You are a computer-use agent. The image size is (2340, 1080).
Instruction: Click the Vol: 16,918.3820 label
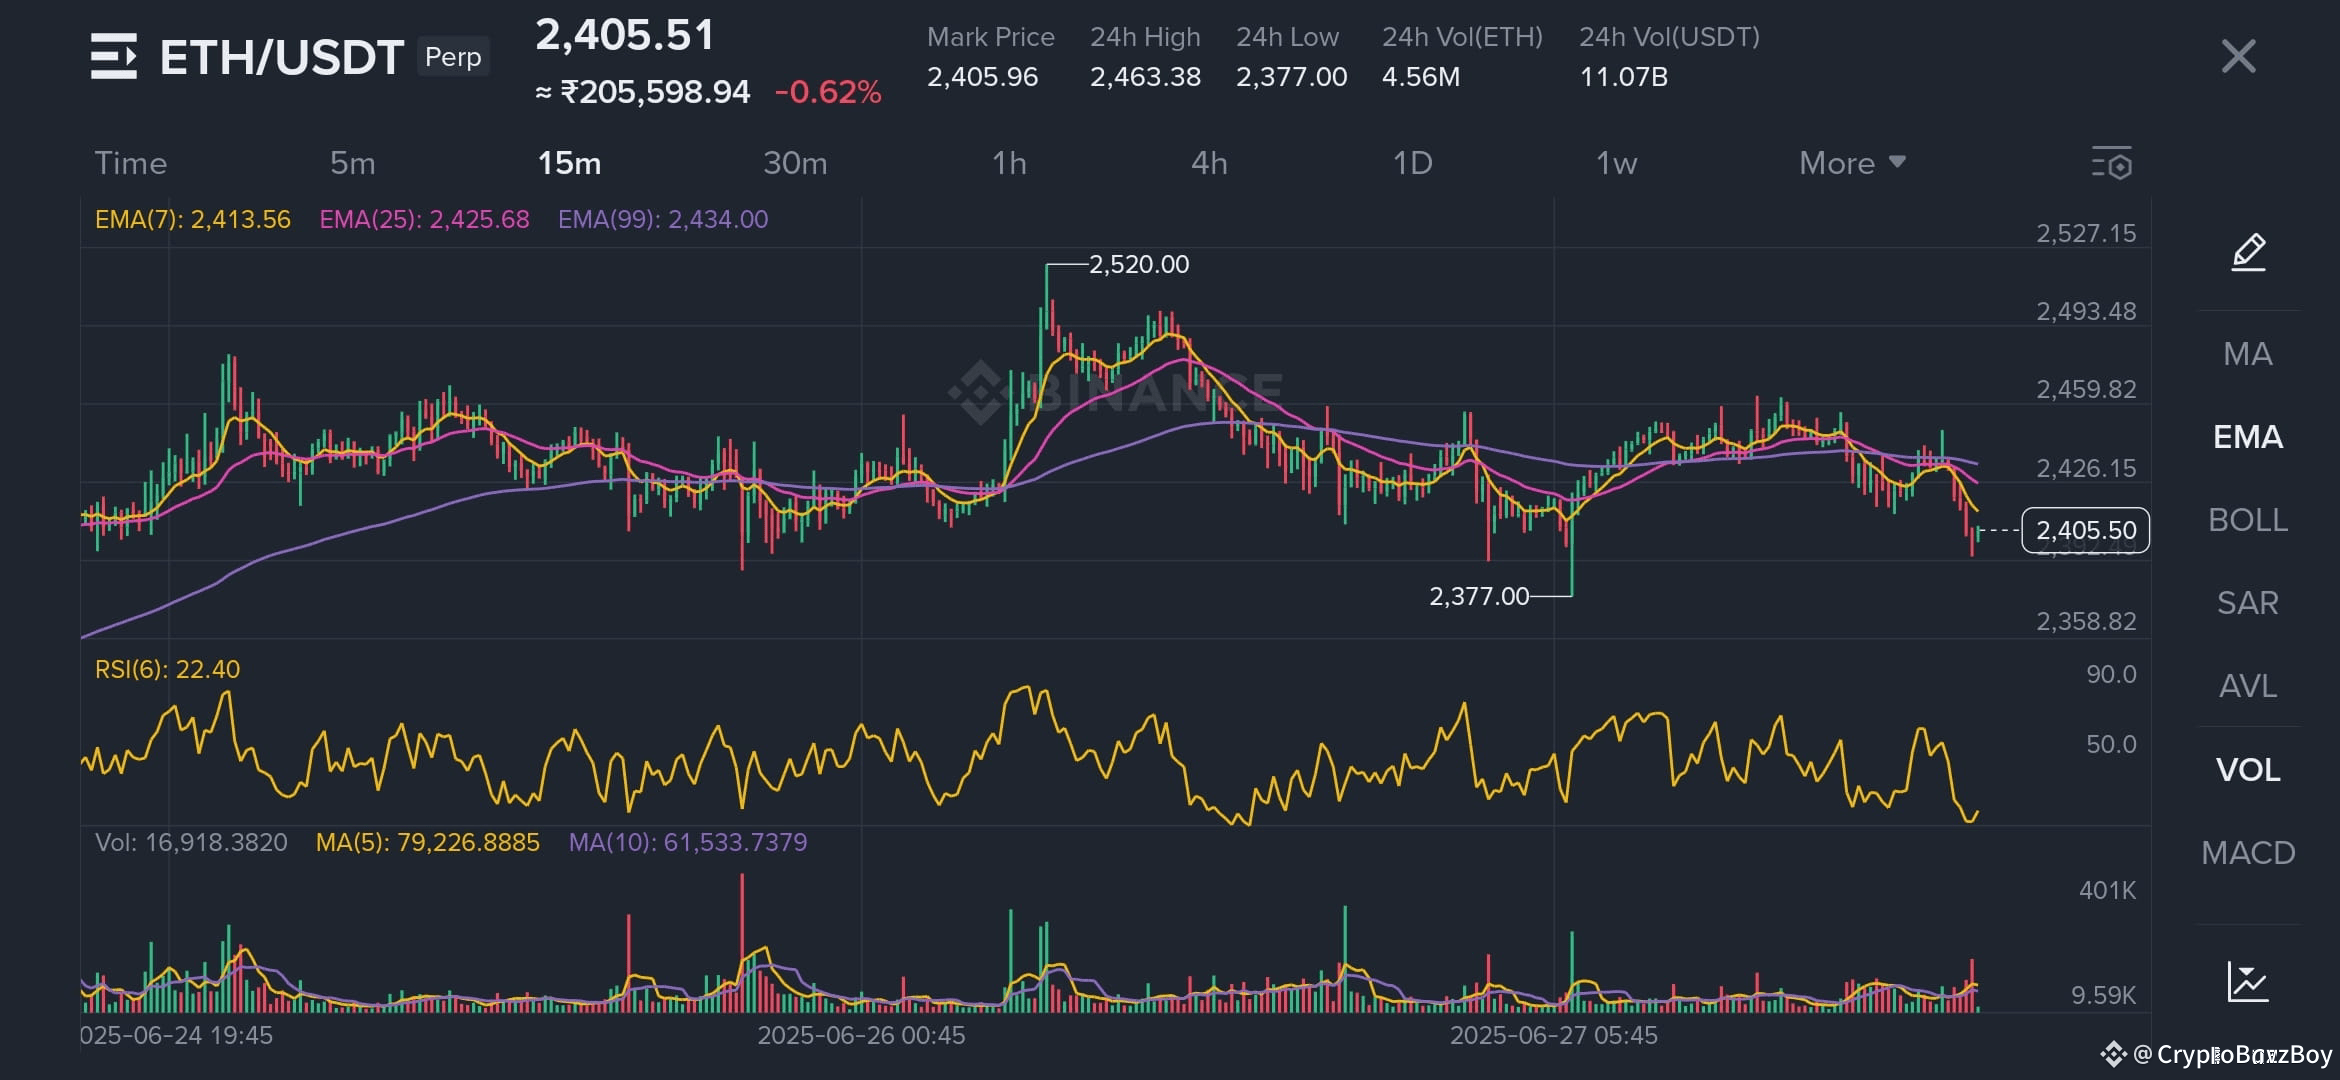(191, 842)
